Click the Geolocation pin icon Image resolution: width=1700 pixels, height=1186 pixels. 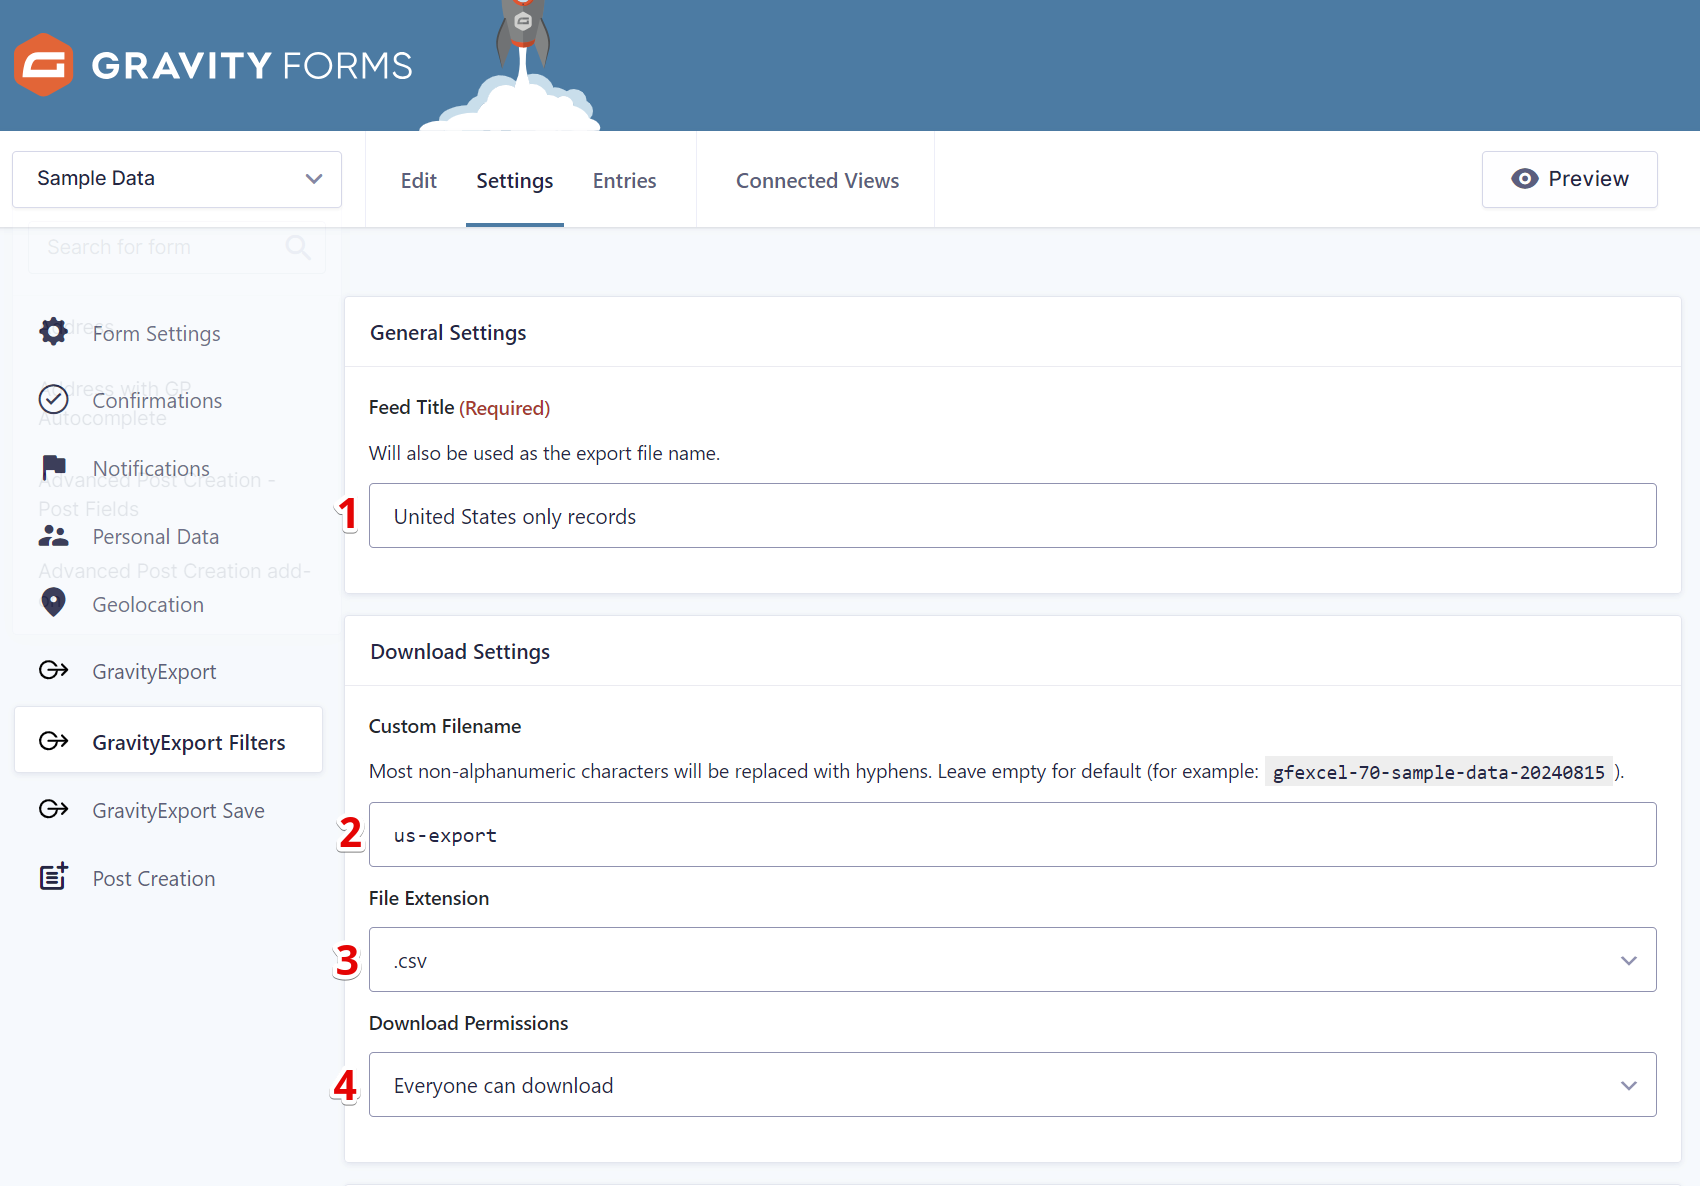[x=53, y=602]
